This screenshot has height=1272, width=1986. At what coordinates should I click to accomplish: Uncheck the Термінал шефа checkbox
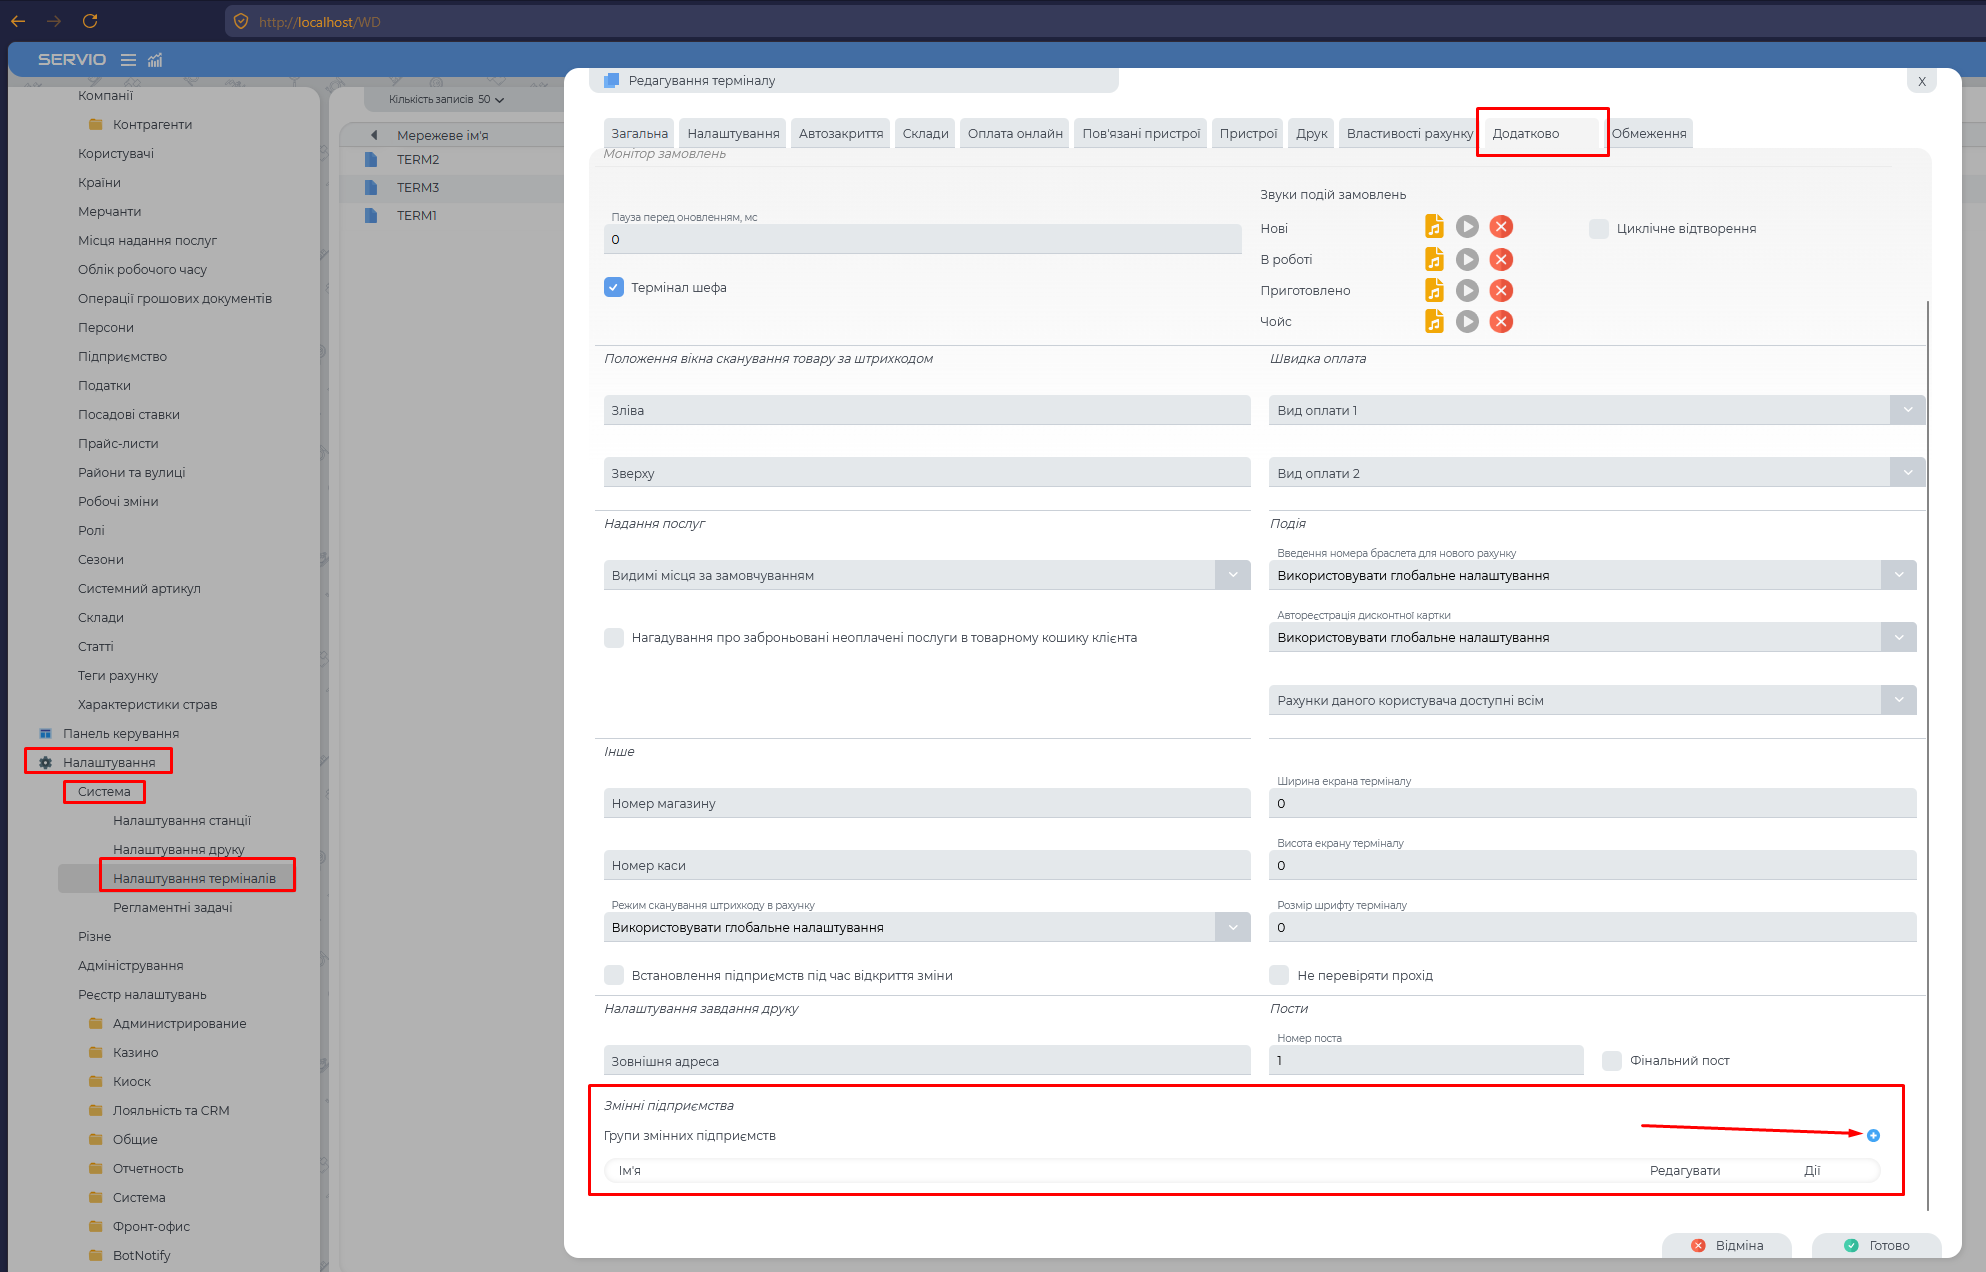(x=614, y=287)
